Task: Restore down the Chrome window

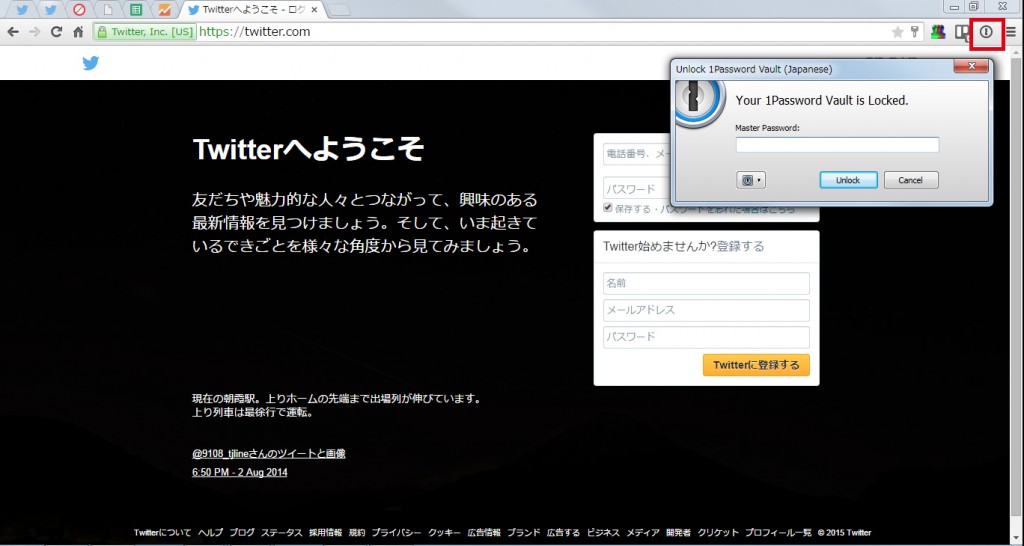Action: (x=974, y=7)
